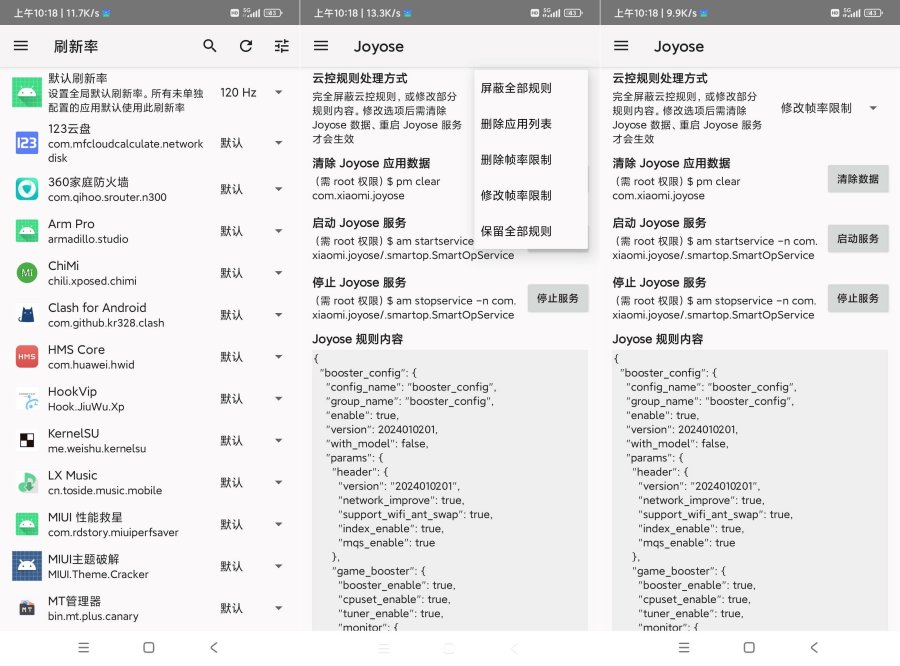
Task: Click the MT管理器 app icon
Action: click(x=27, y=608)
